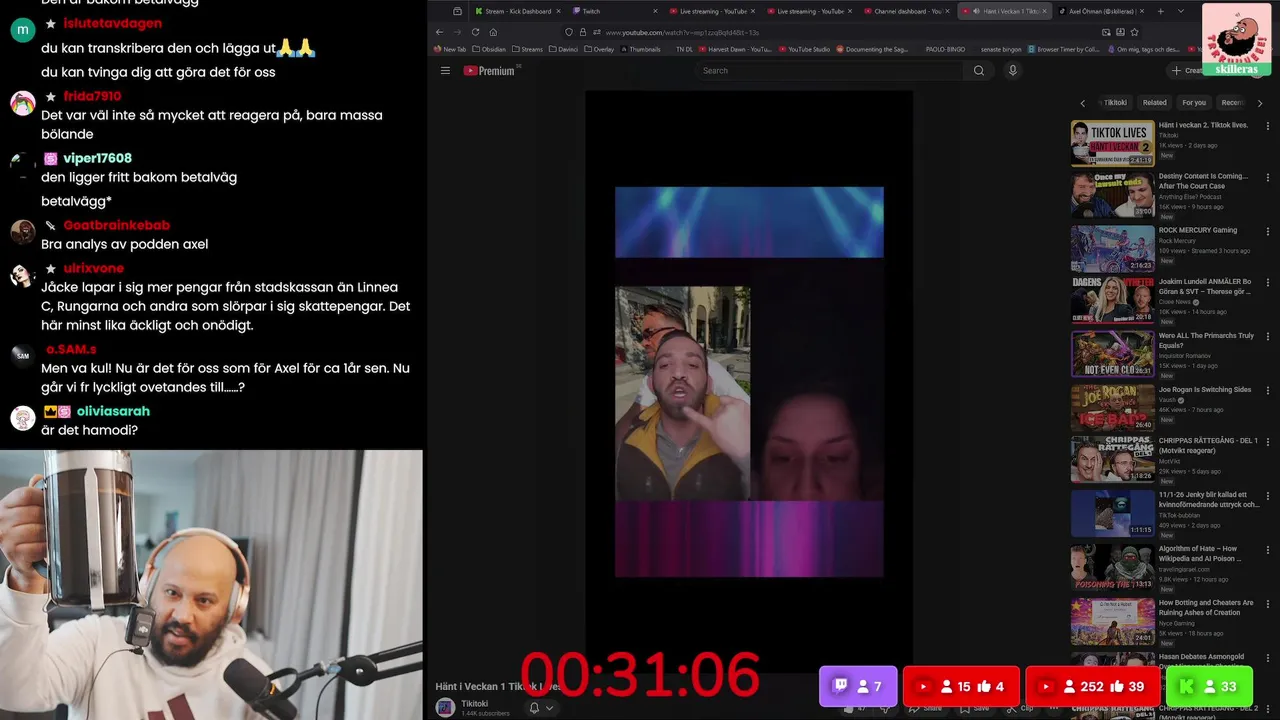
Task: Close the Hänt i Veckan 1 tab
Action: (x=1045, y=11)
